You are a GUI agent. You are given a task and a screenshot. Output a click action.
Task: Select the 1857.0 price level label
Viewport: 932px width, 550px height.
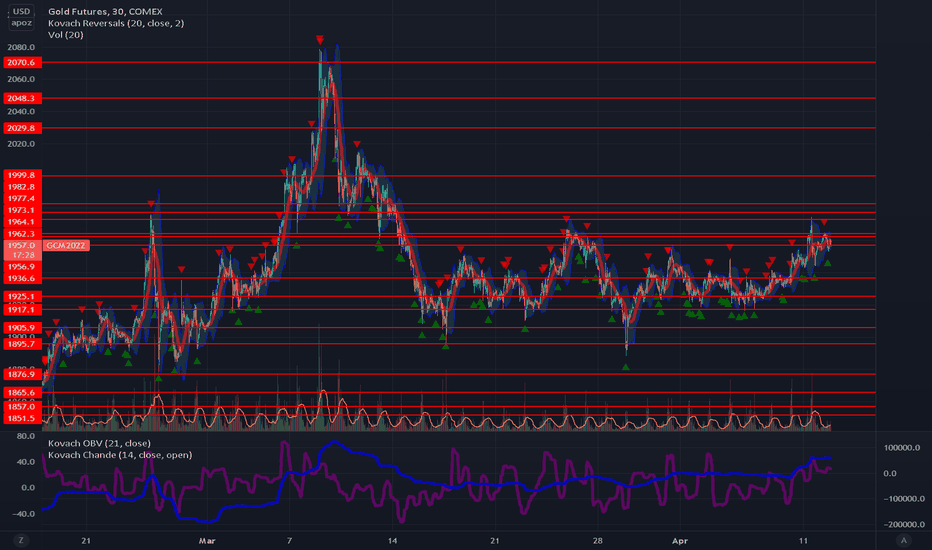coord(23,407)
